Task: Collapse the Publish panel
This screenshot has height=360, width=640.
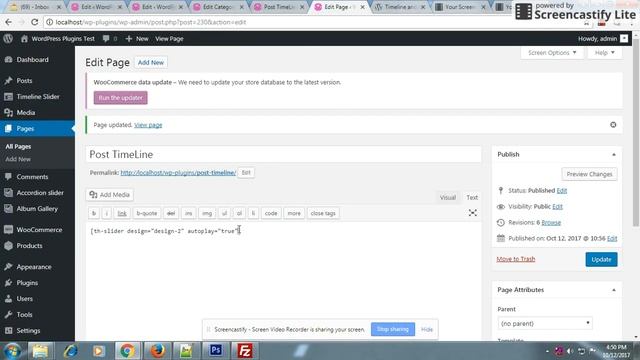Action: 613,155
